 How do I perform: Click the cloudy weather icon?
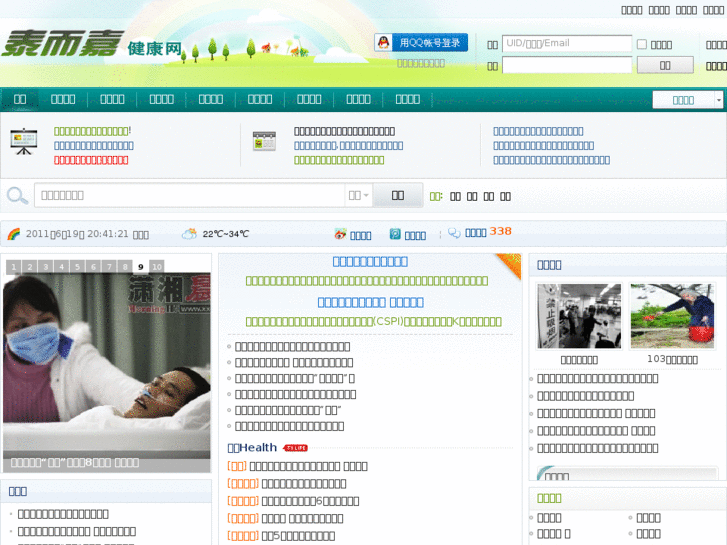[189, 233]
